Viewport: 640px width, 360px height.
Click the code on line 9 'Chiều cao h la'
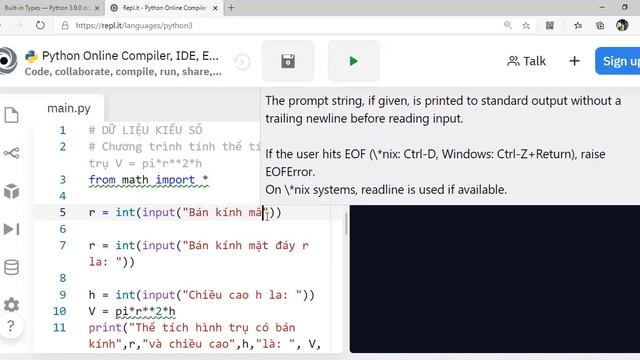tap(202, 295)
